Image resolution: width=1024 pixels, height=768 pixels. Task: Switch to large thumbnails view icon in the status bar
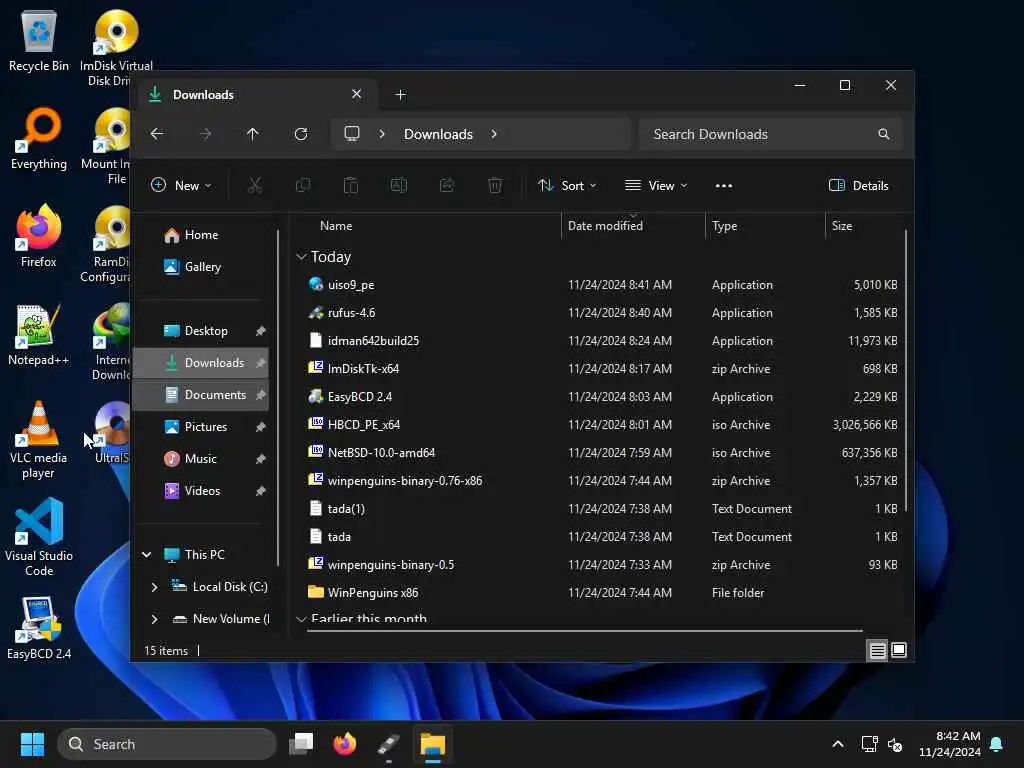point(899,650)
